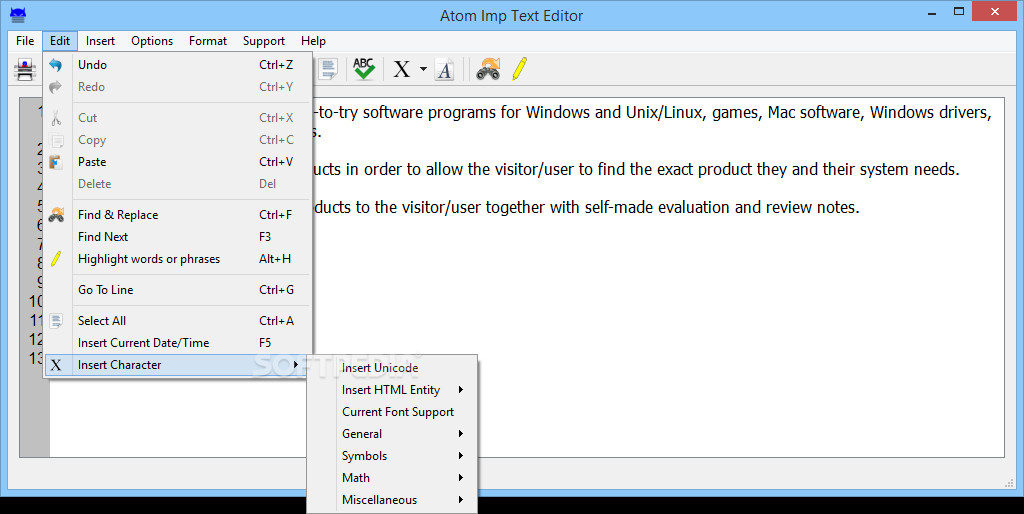Expand the Insert Character submenu

pyautogui.click(x=178, y=365)
